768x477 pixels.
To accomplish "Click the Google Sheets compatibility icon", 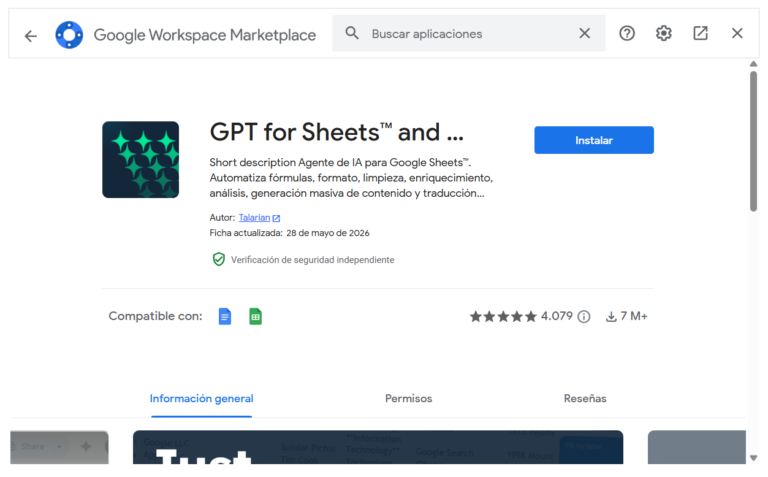I will pos(255,316).
